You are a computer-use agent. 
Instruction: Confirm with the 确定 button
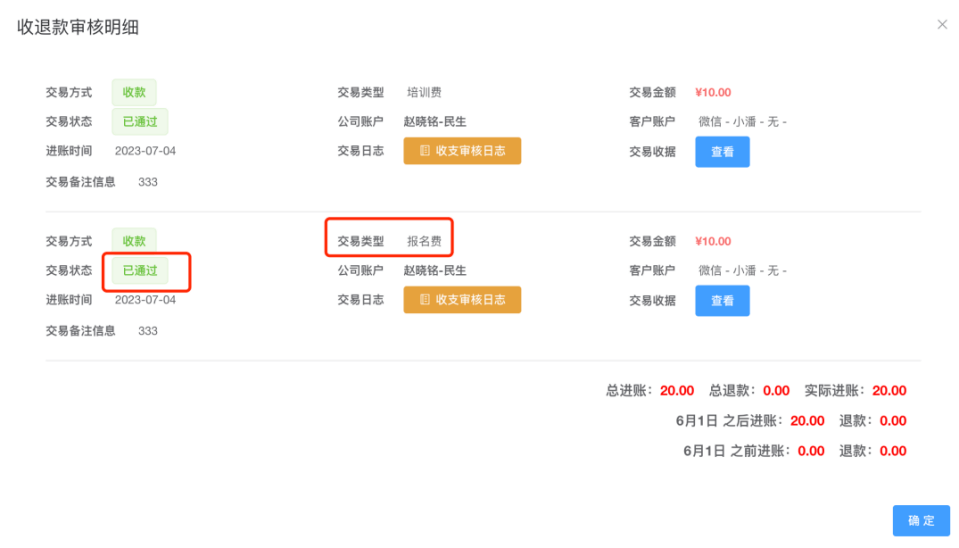(921, 521)
